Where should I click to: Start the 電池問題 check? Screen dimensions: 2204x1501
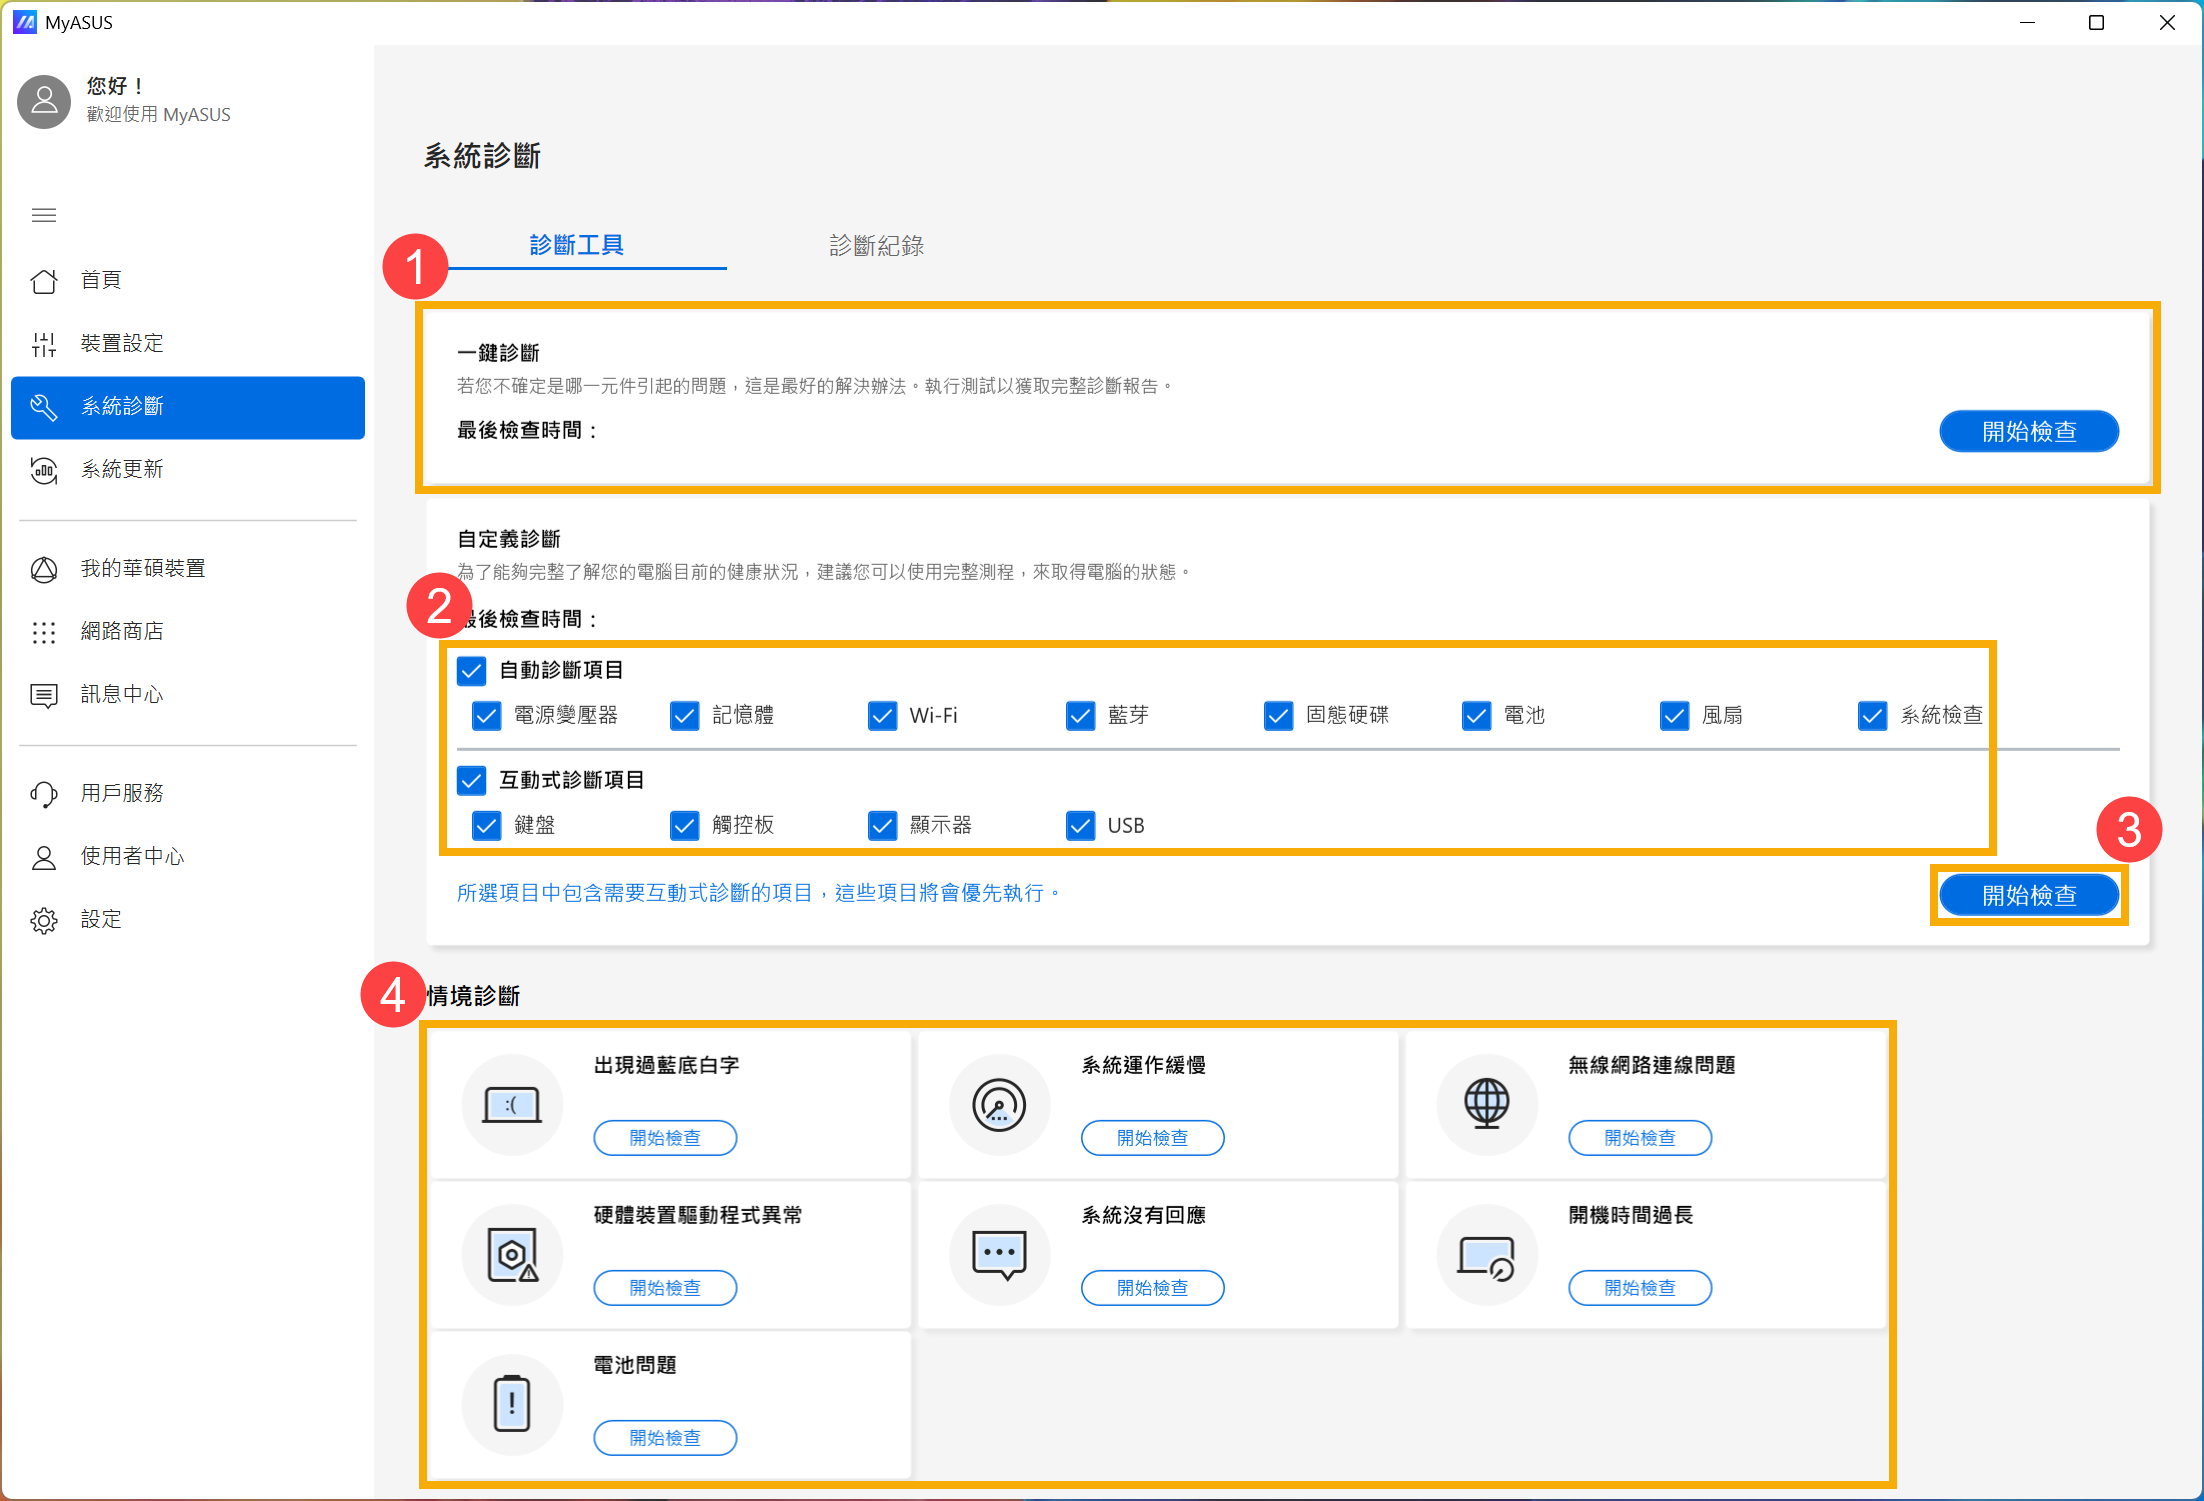tap(665, 1438)
